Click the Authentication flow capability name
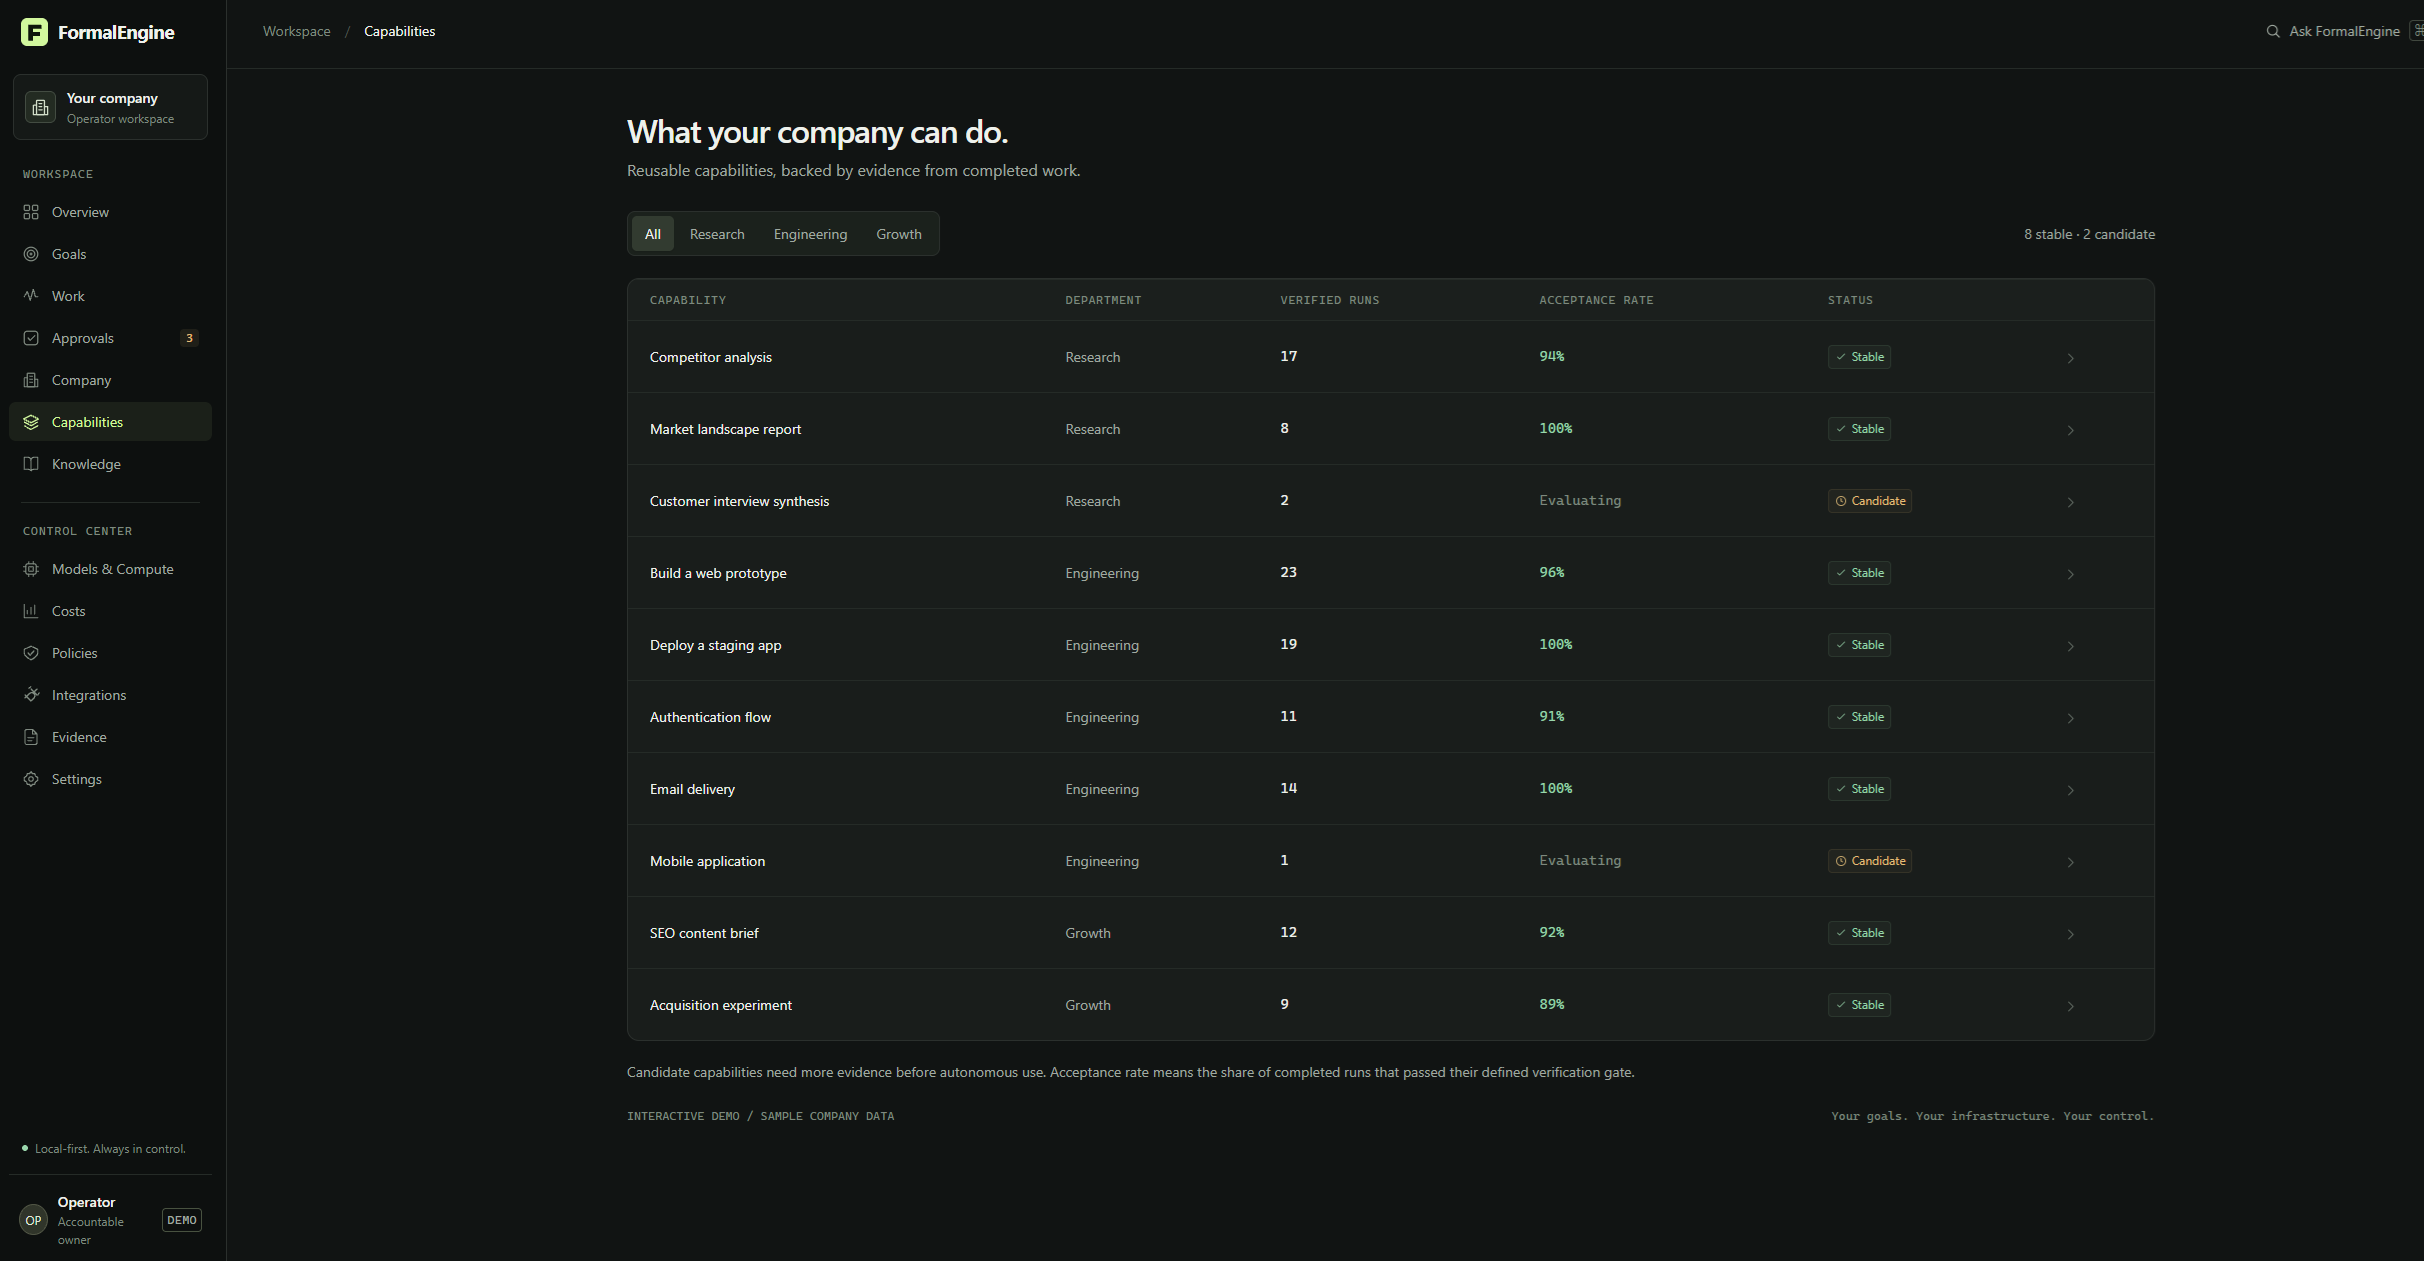The width and height of the screenshot is (2424, 1261). [710, 717]
